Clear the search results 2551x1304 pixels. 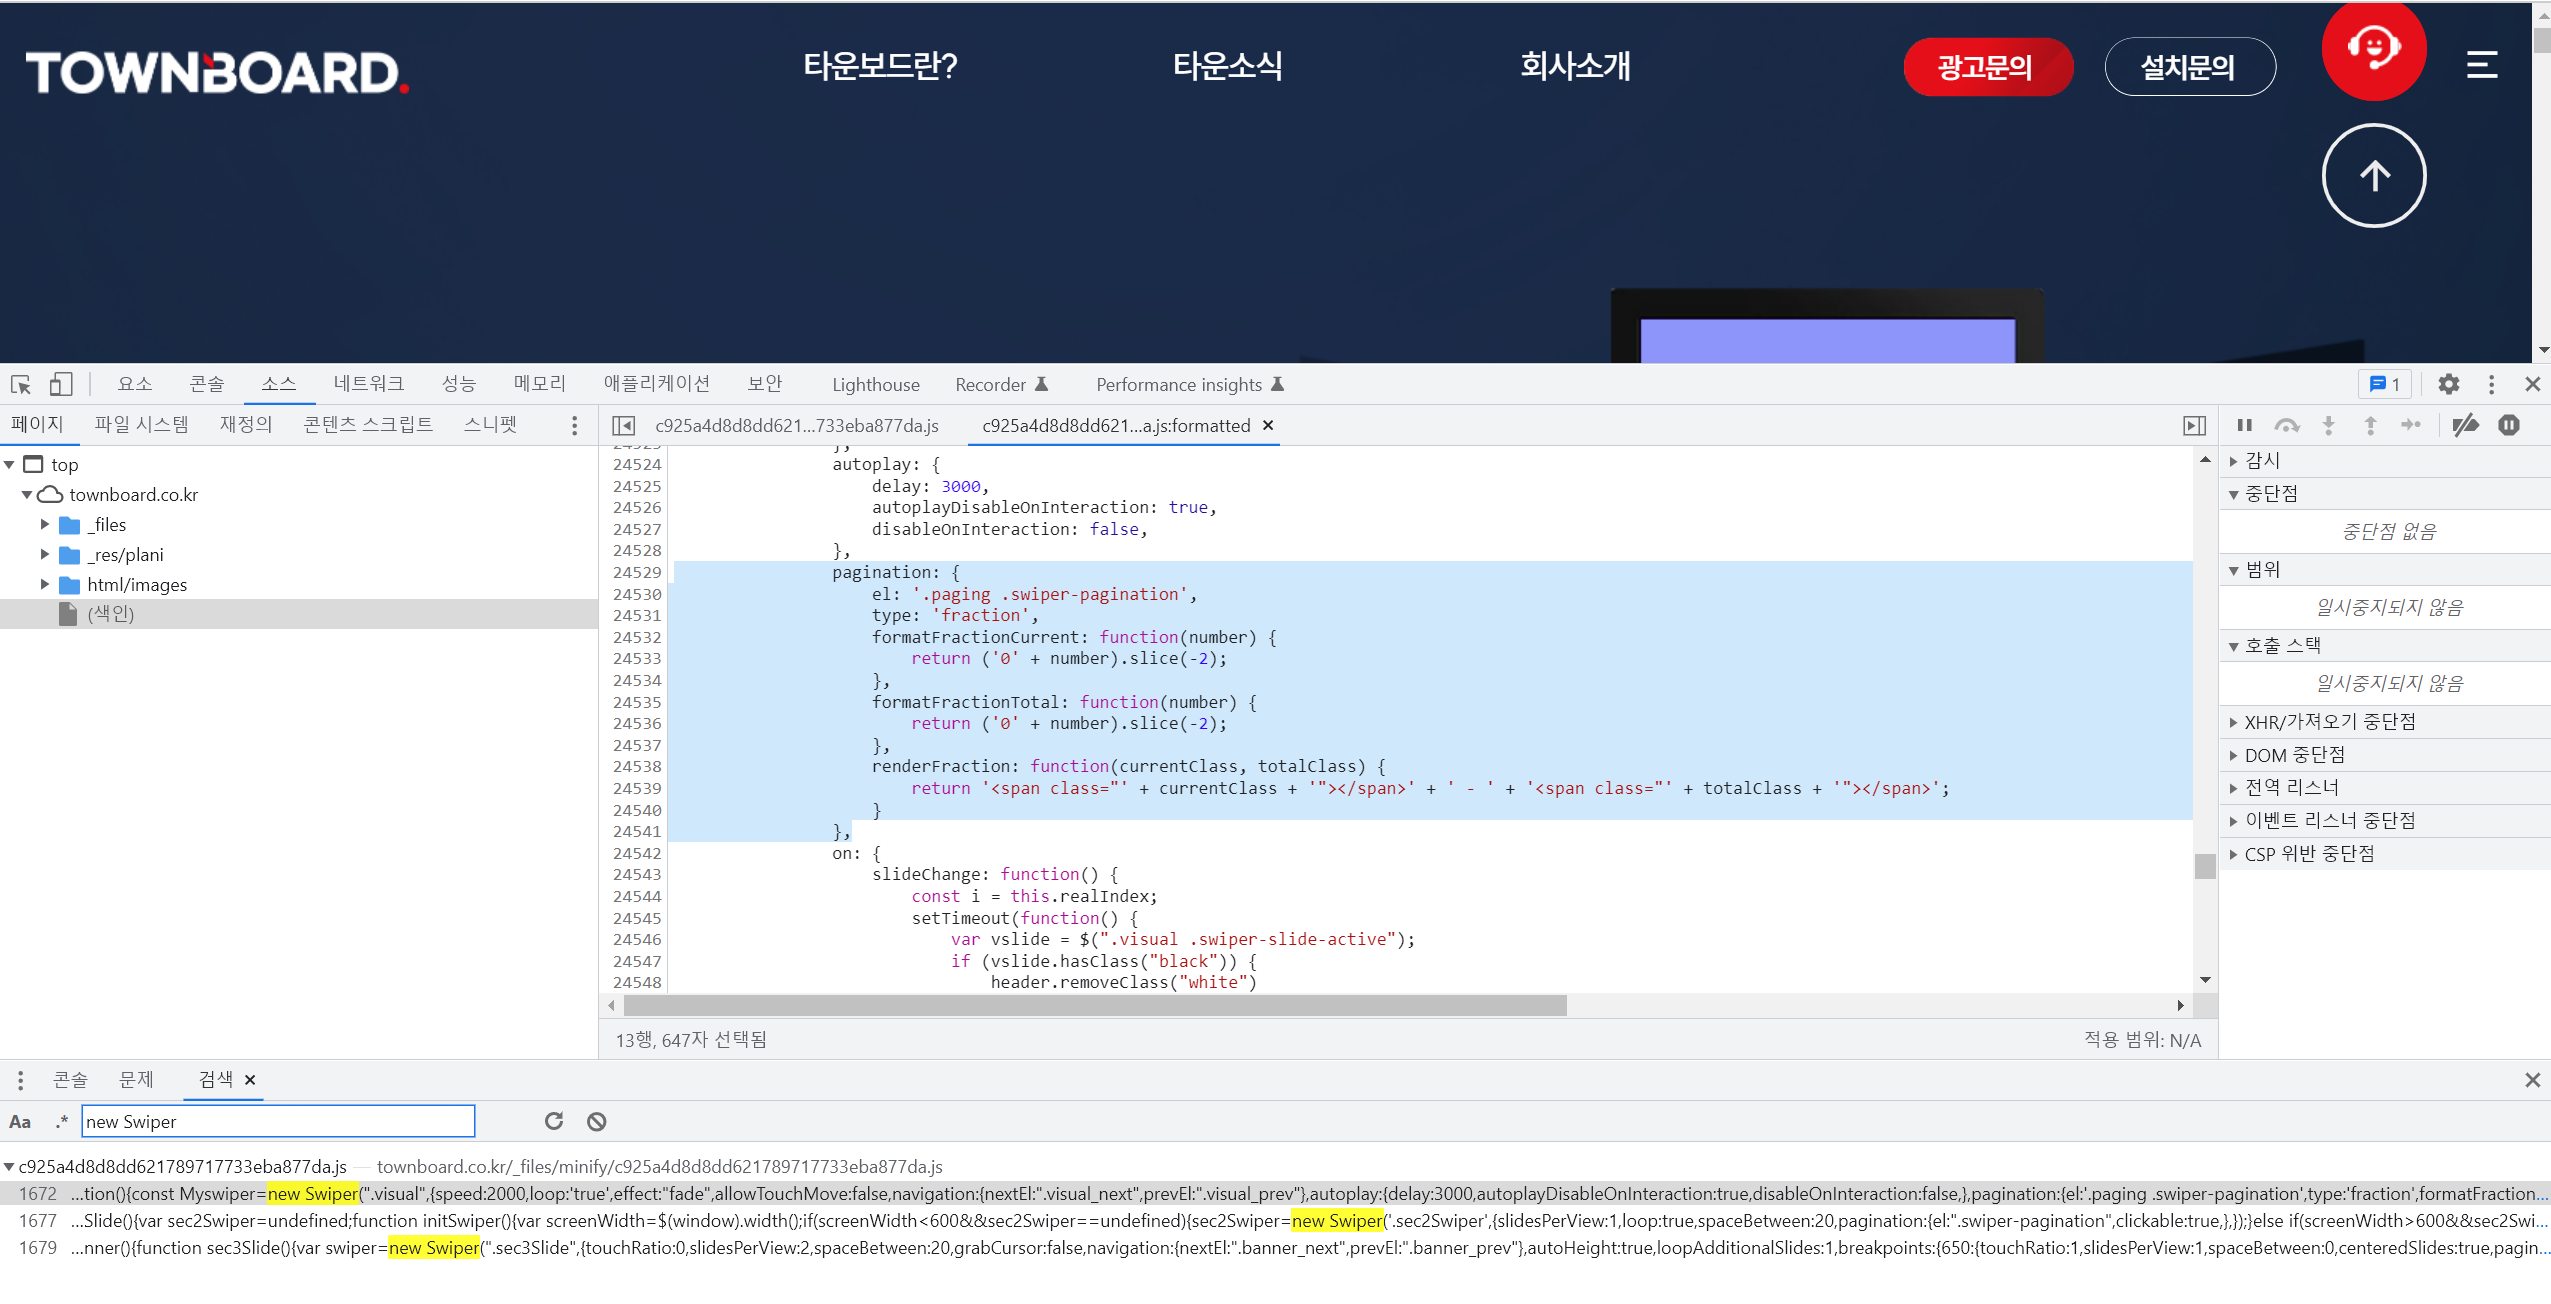pos(597,1121)
